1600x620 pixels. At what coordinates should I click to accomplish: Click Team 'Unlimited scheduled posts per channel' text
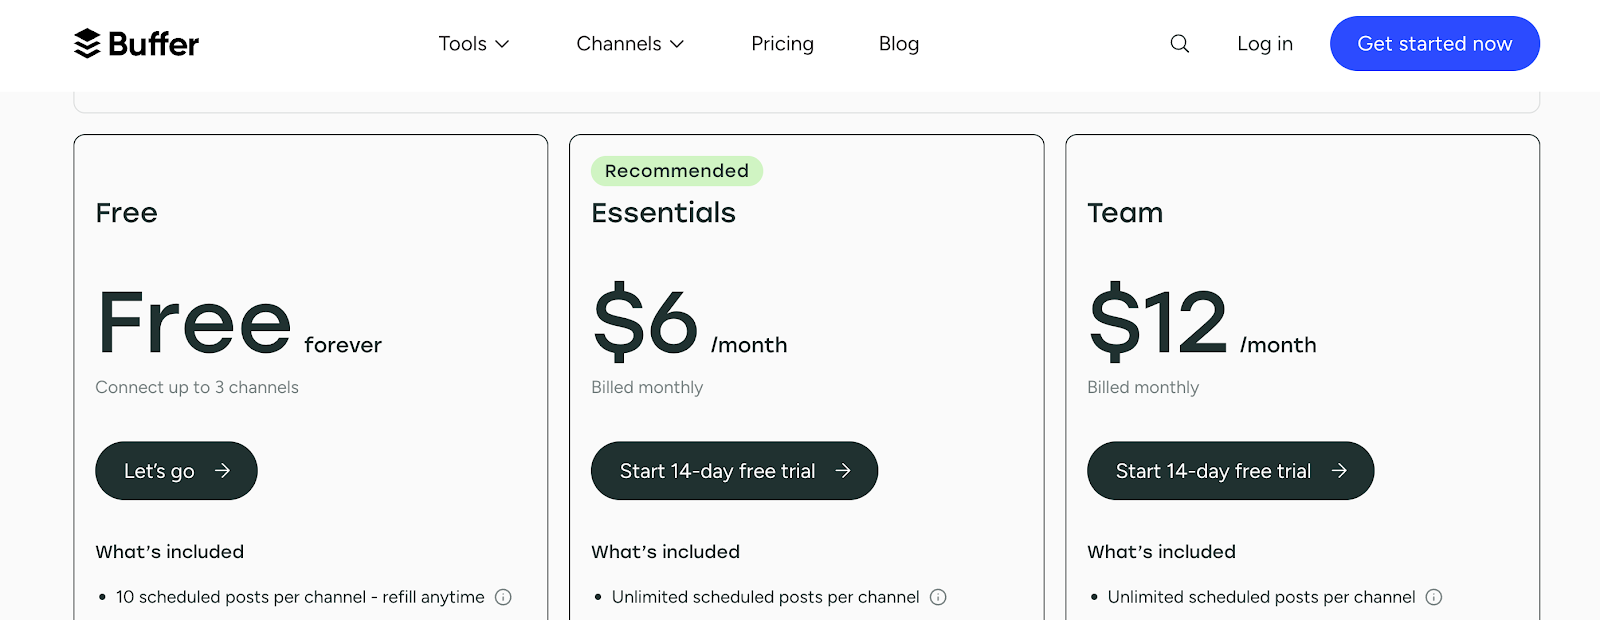click(x=1261, y=597)
